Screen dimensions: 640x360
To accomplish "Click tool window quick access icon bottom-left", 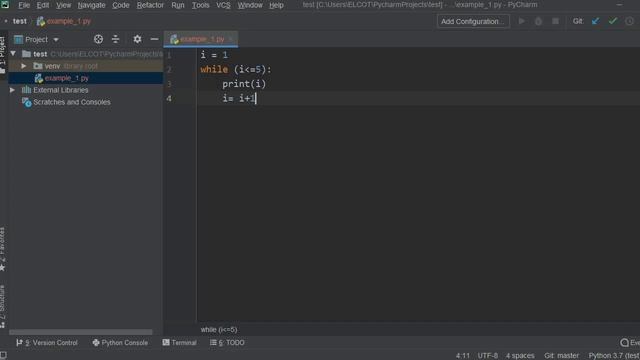I will click(x=3, y=356).
